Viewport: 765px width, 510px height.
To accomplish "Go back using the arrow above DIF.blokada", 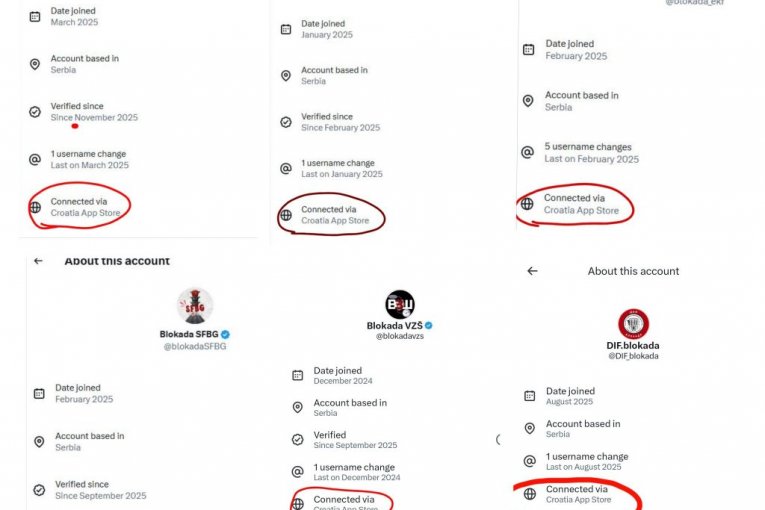I will tap(532, 271).
